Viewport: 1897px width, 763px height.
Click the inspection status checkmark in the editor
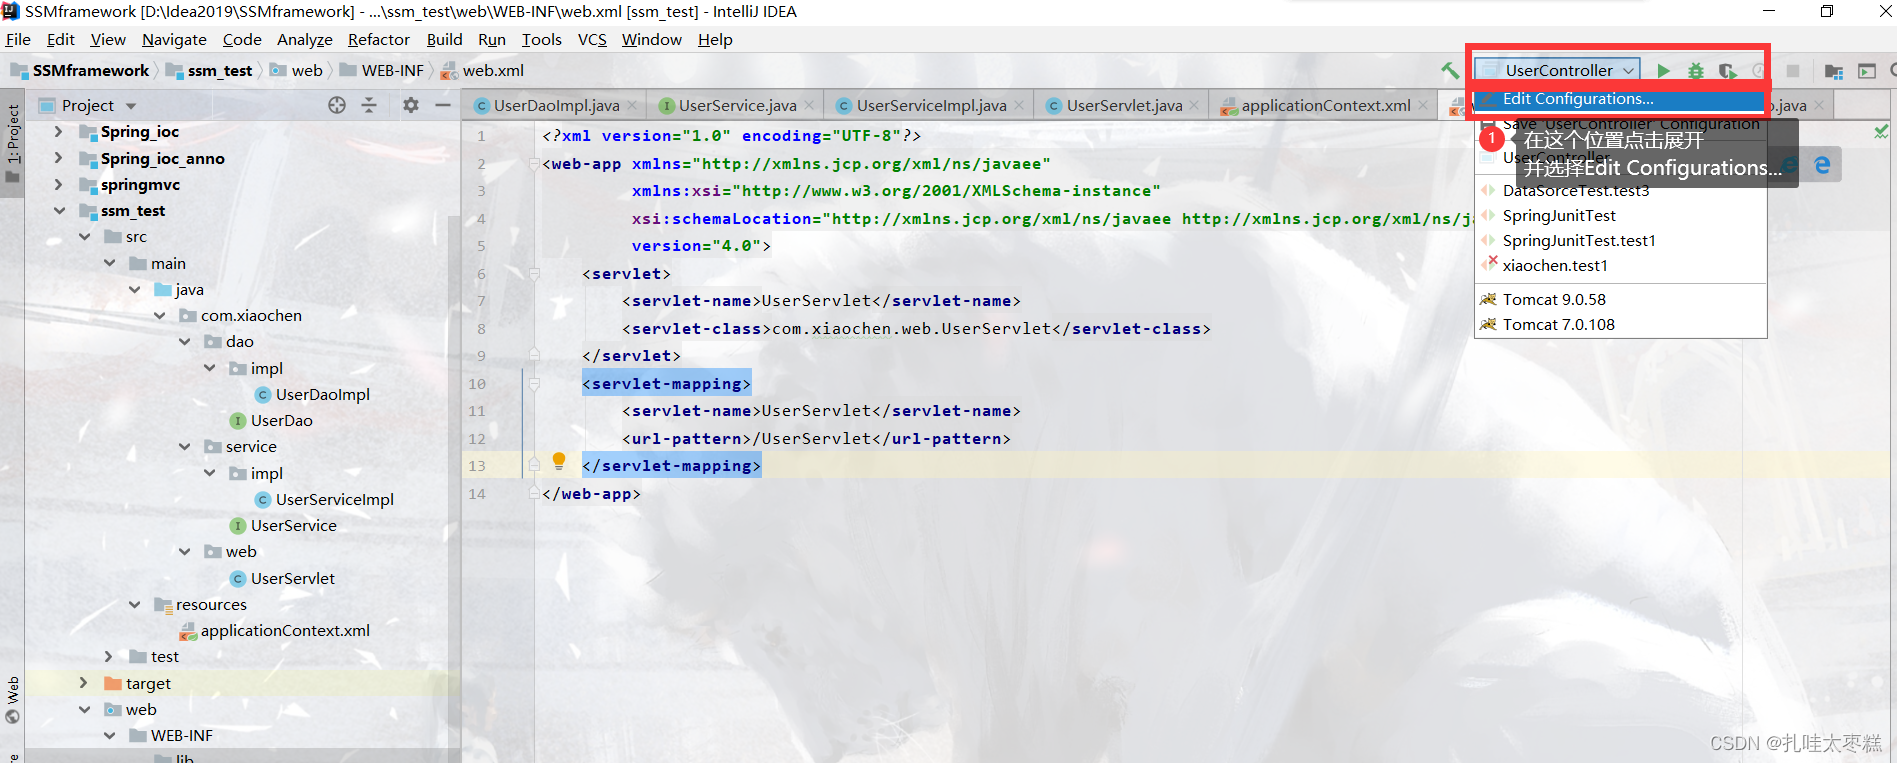click(x=1881, y=131)
